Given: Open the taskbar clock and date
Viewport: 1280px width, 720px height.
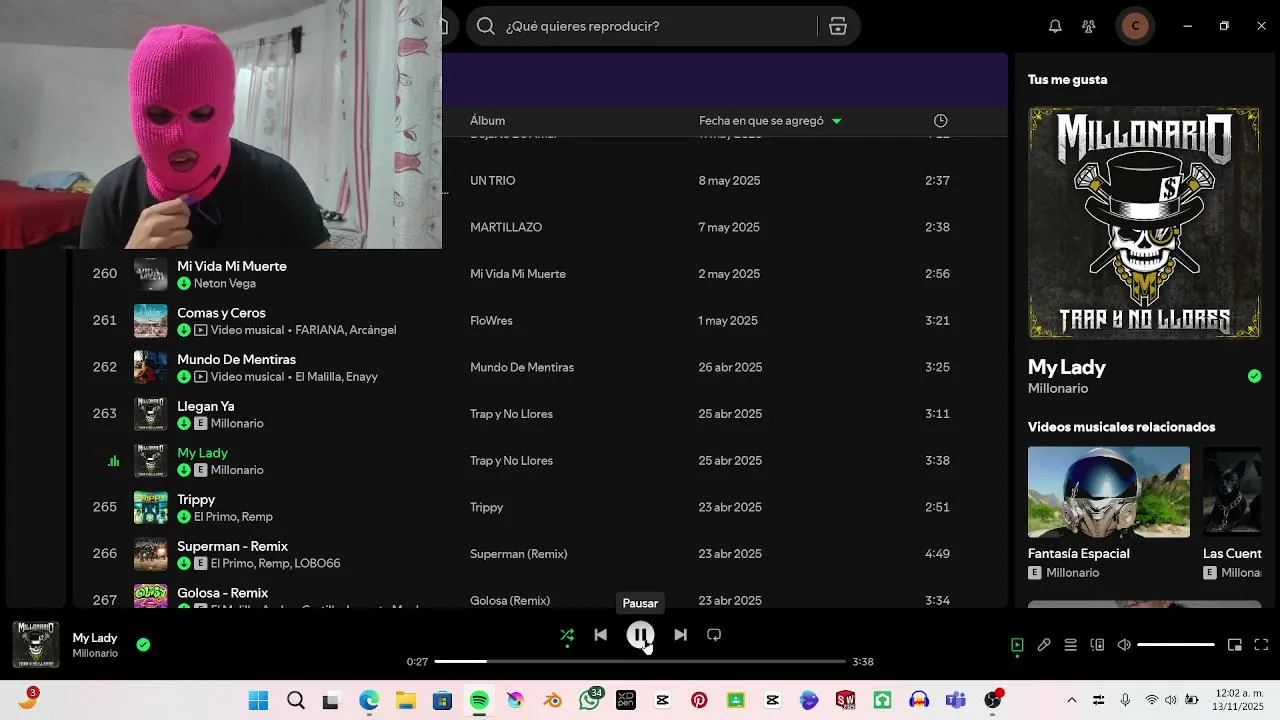Looking at the screenshot, I should coord(1238,700).
